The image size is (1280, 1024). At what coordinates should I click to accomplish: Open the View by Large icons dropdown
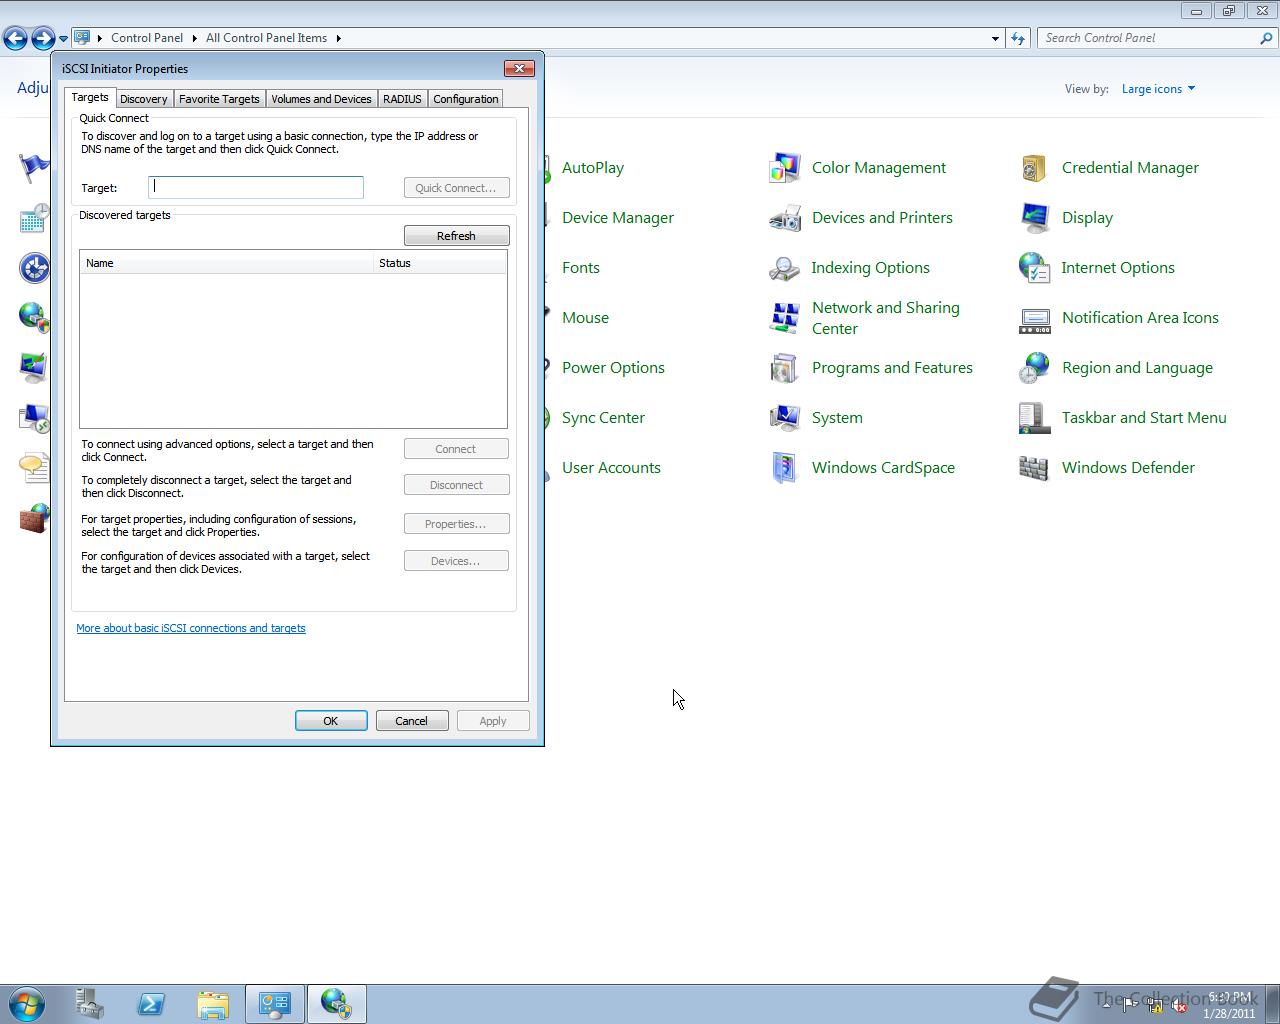1158,89
